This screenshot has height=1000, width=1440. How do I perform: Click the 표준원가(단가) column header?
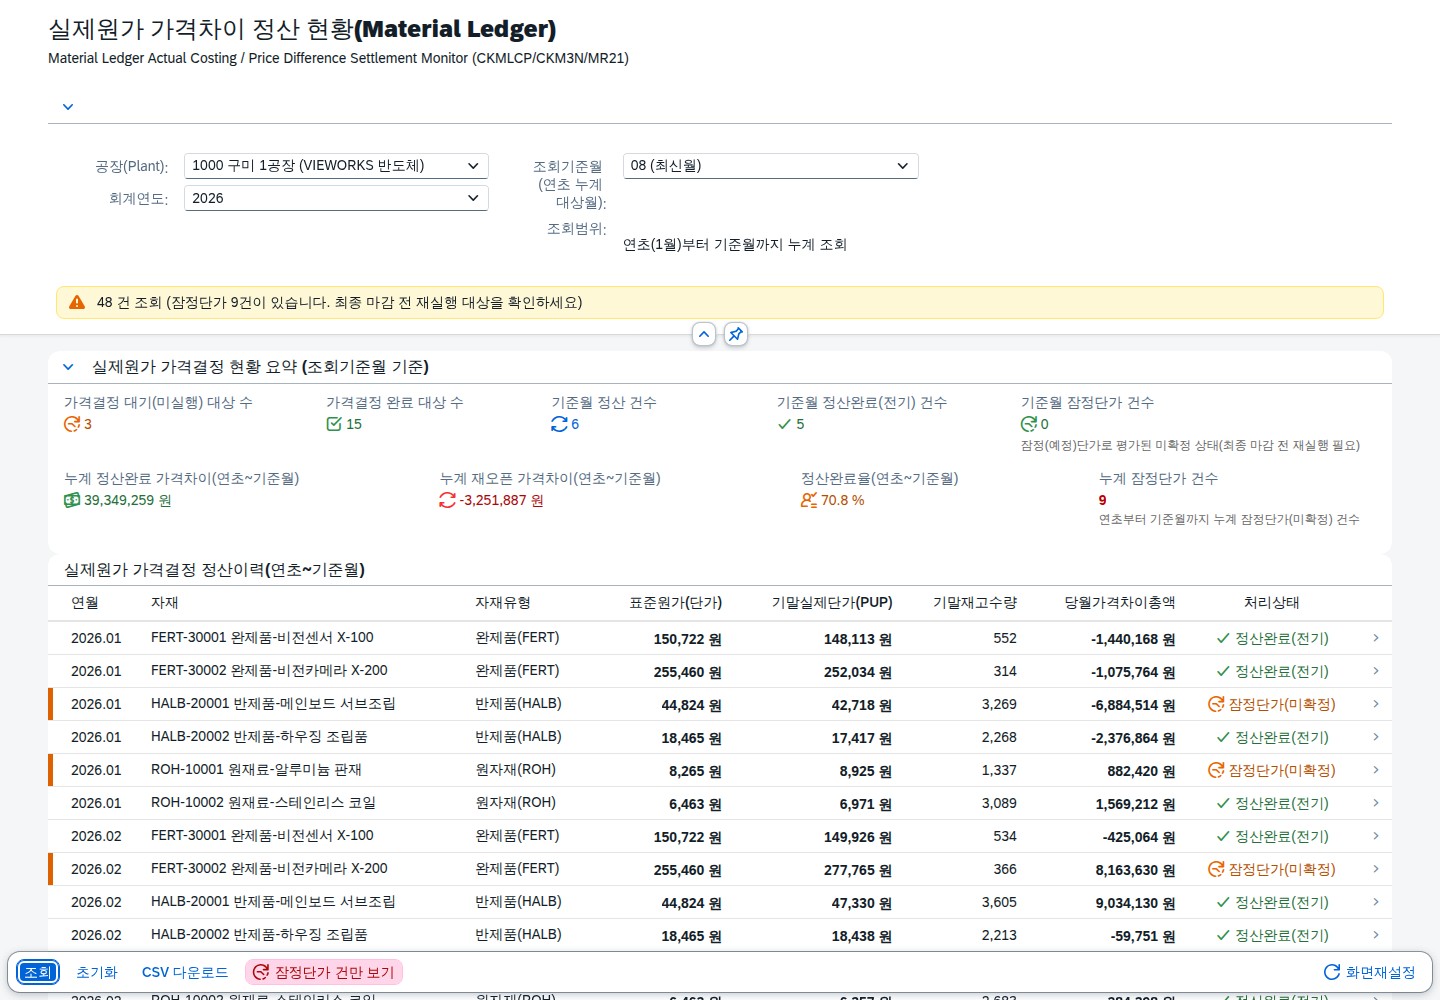tap(675, 603)
